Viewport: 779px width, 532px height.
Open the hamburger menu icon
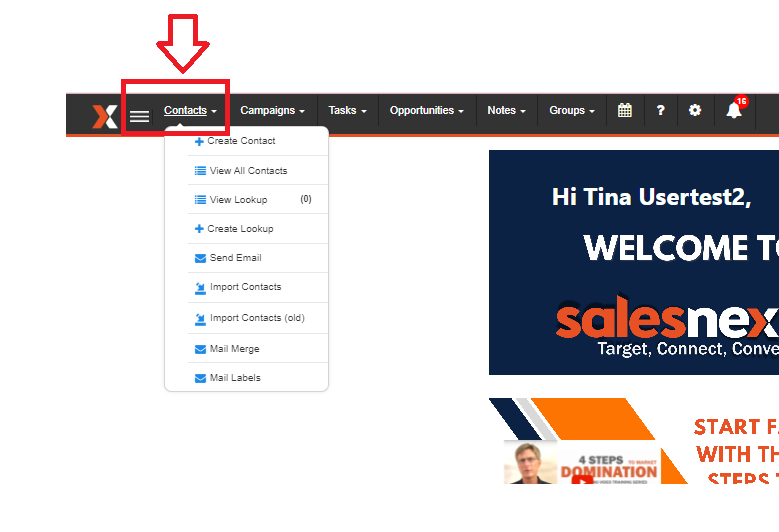coord(139,116)
